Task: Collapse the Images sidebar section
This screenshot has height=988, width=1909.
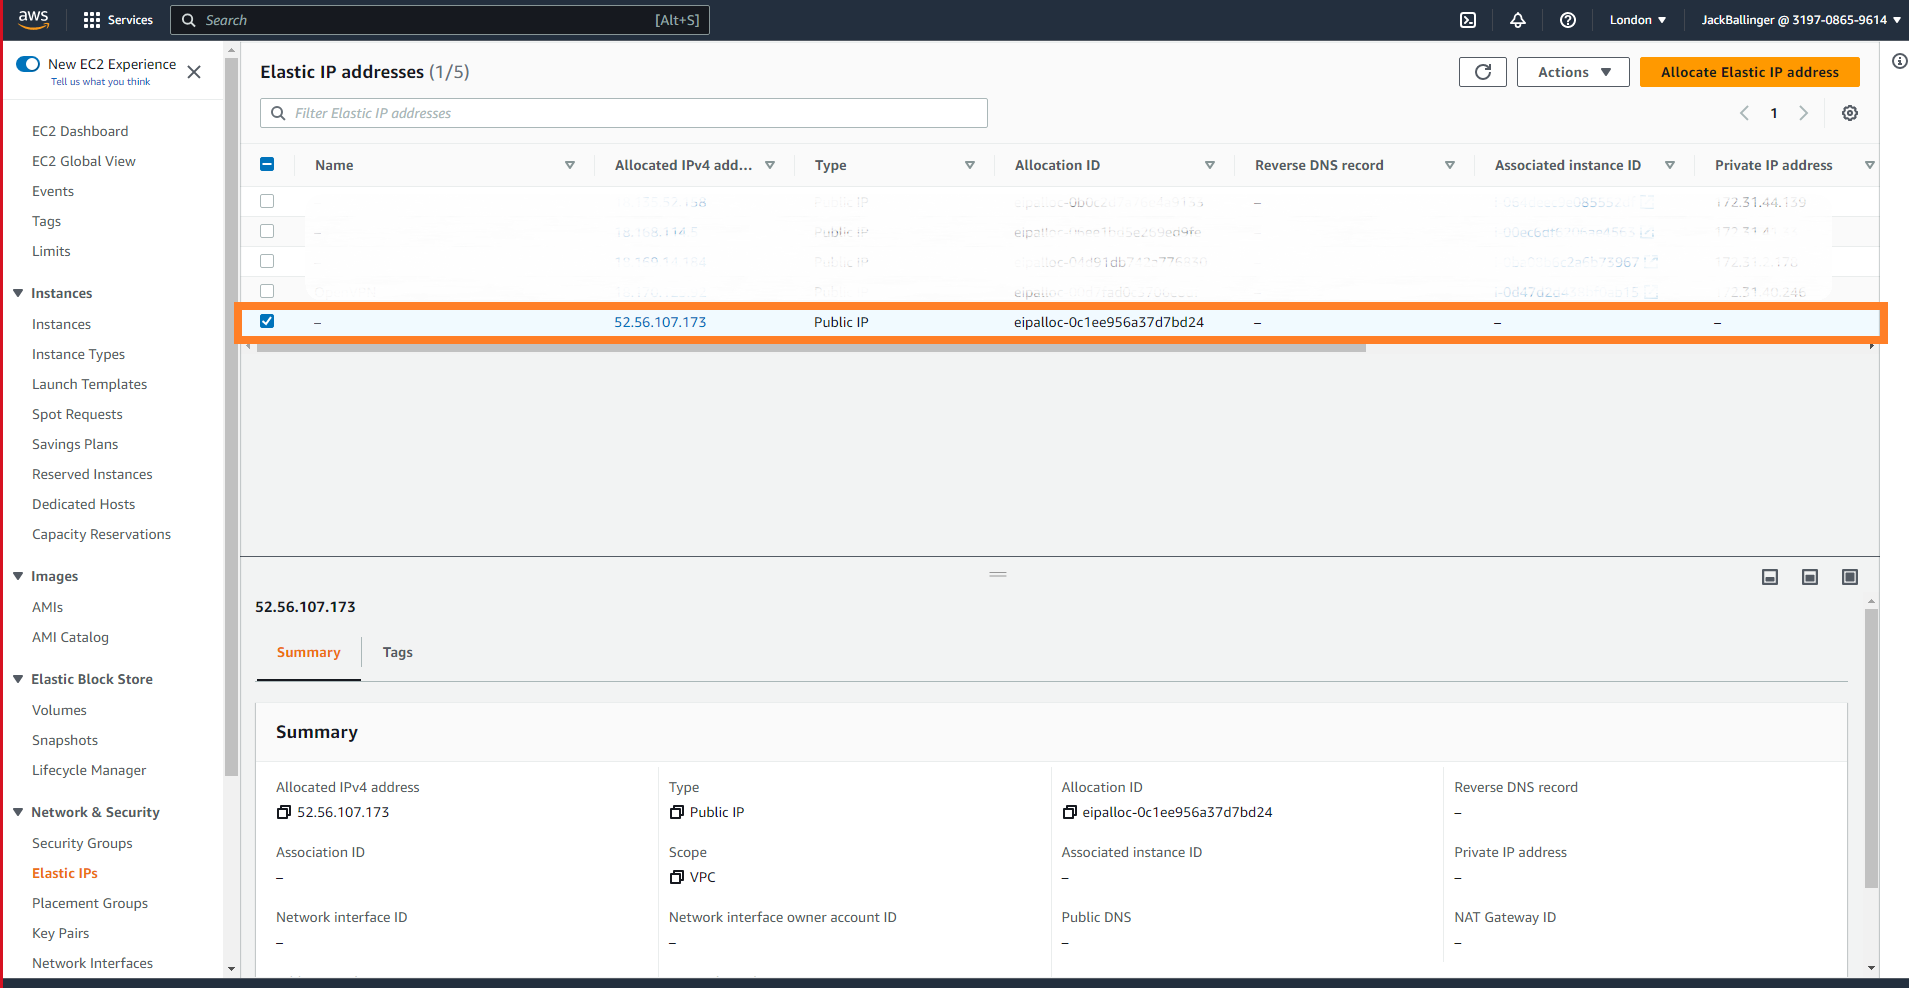Action: click(18, 576)
